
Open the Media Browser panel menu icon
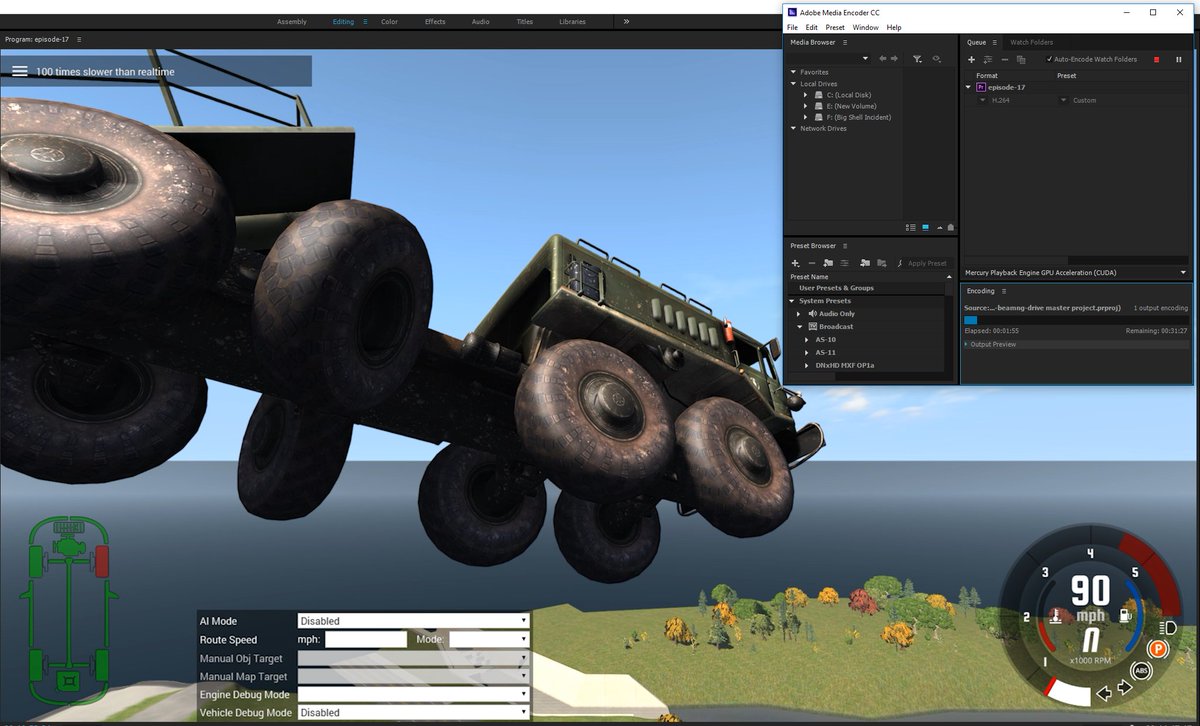point(845,42)
